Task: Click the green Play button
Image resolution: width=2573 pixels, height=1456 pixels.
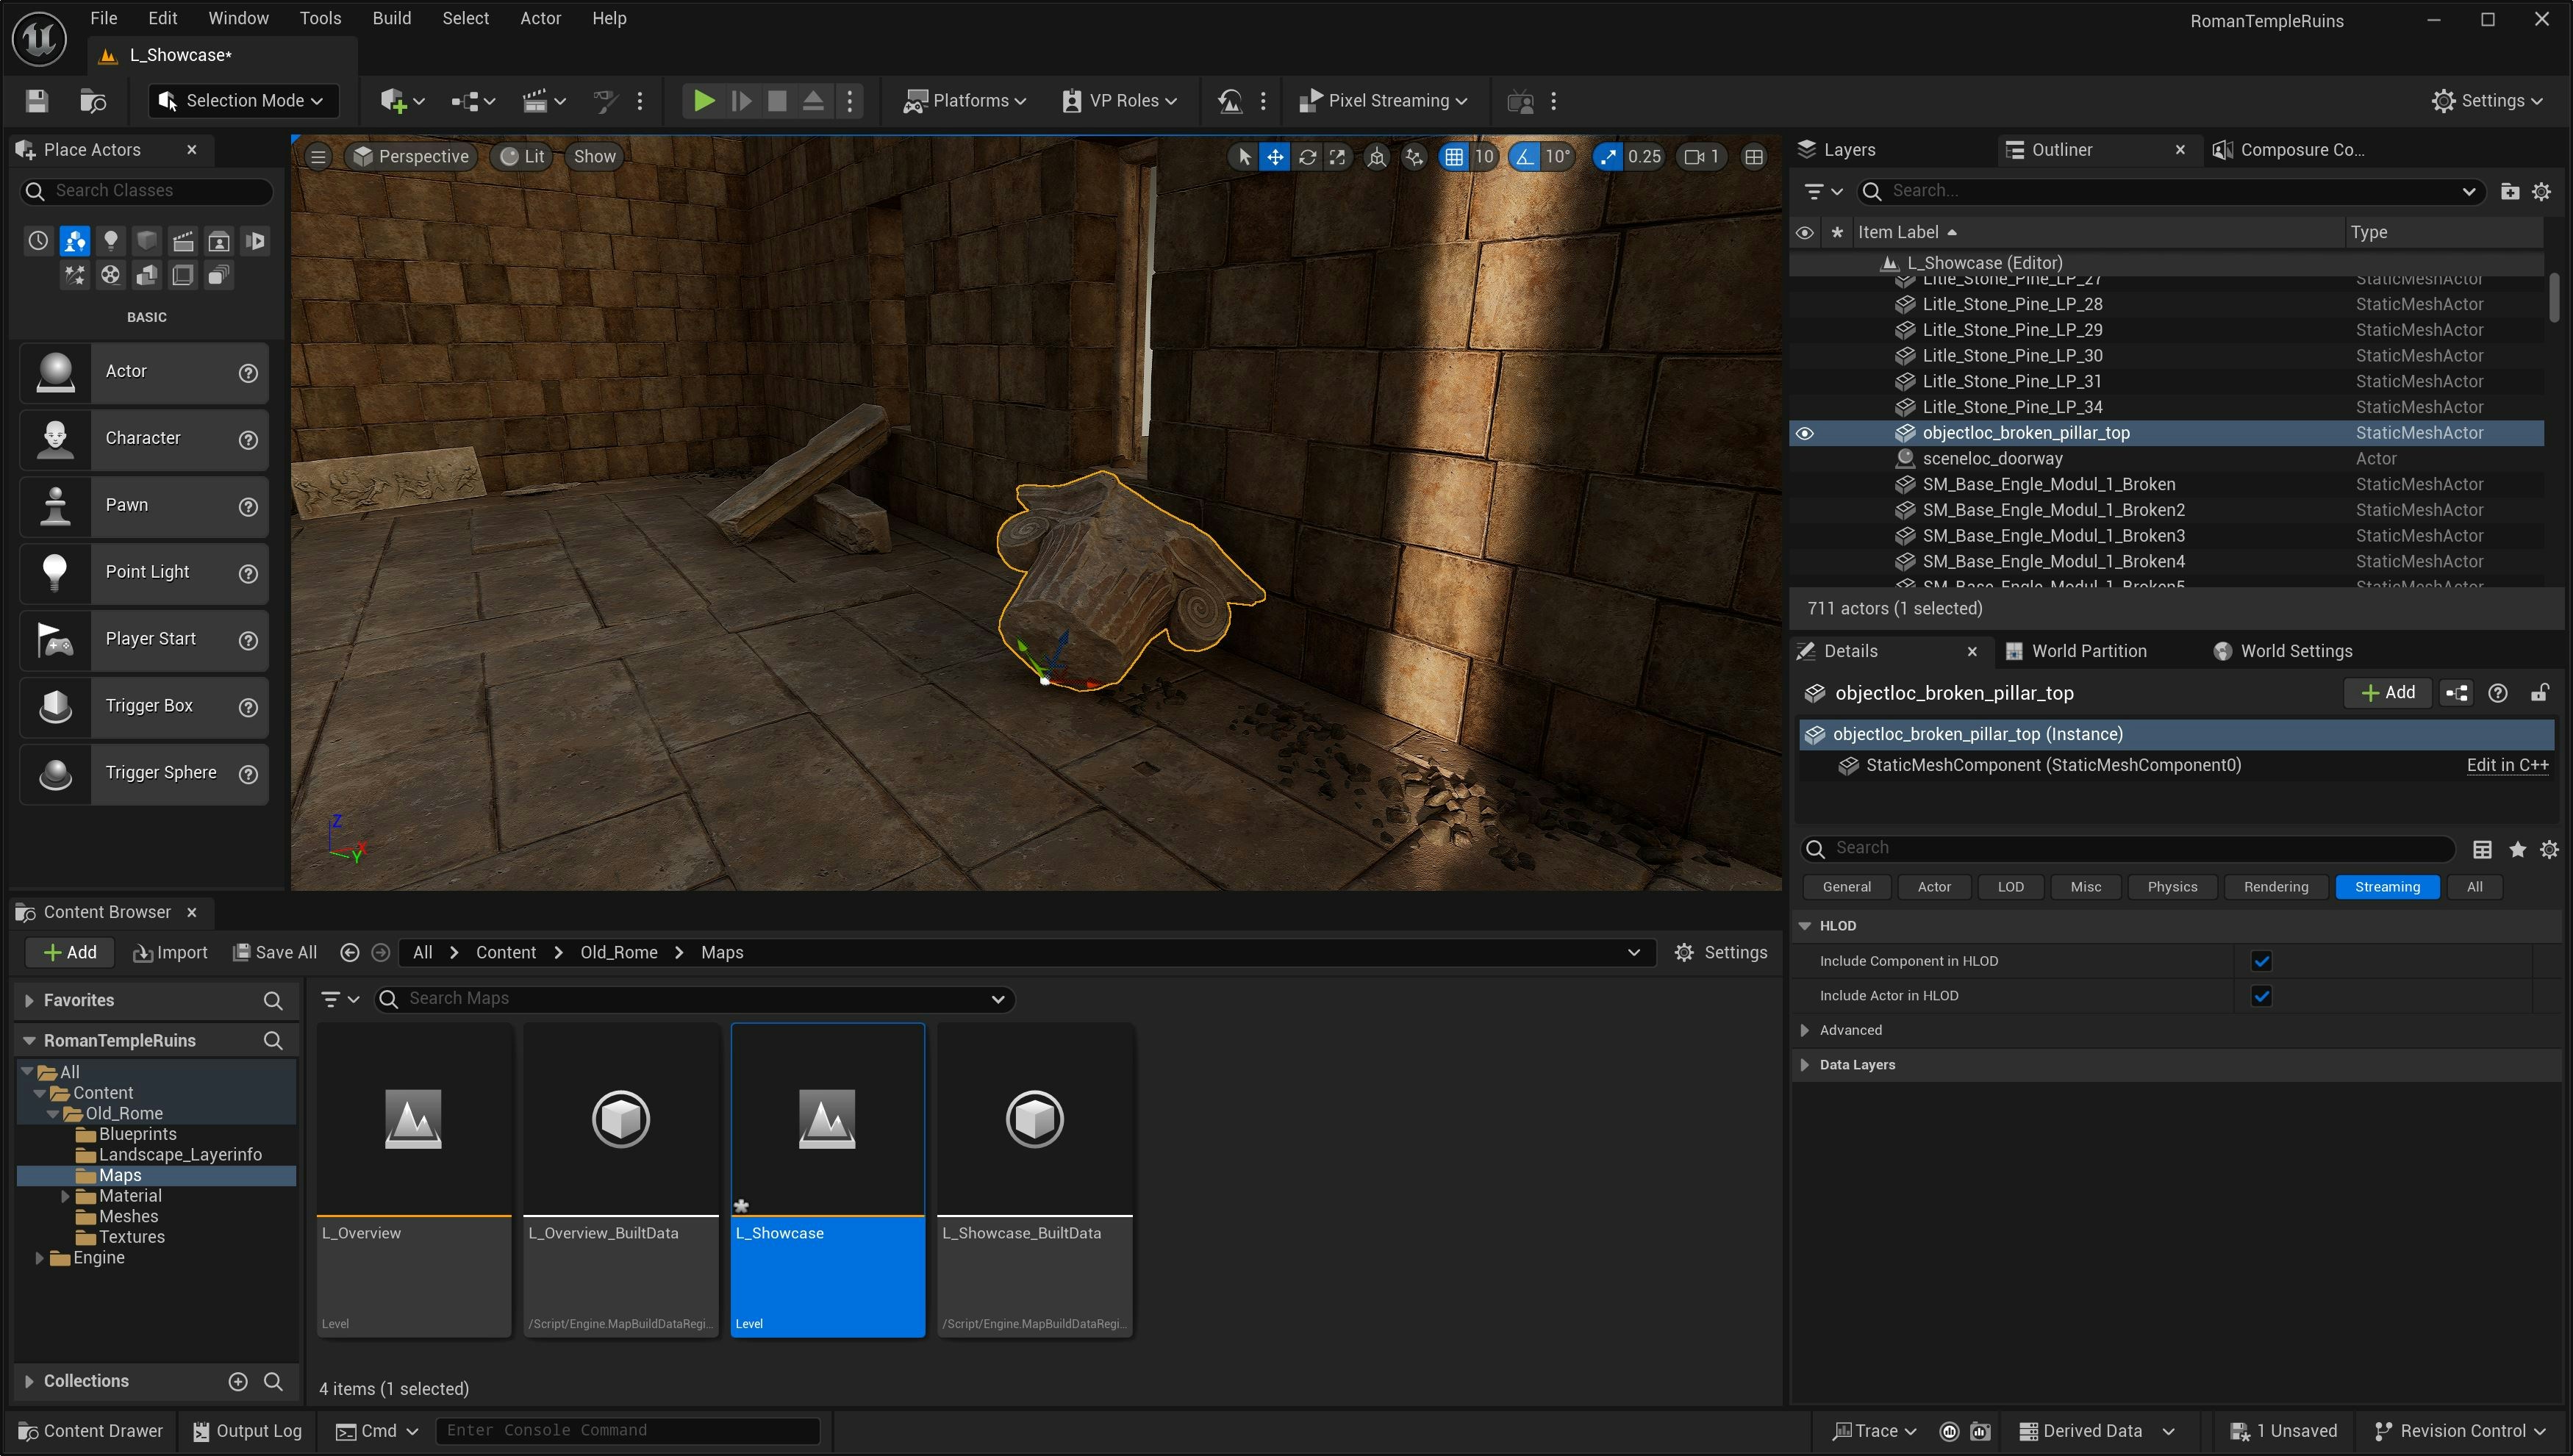Action: (703, 100)
